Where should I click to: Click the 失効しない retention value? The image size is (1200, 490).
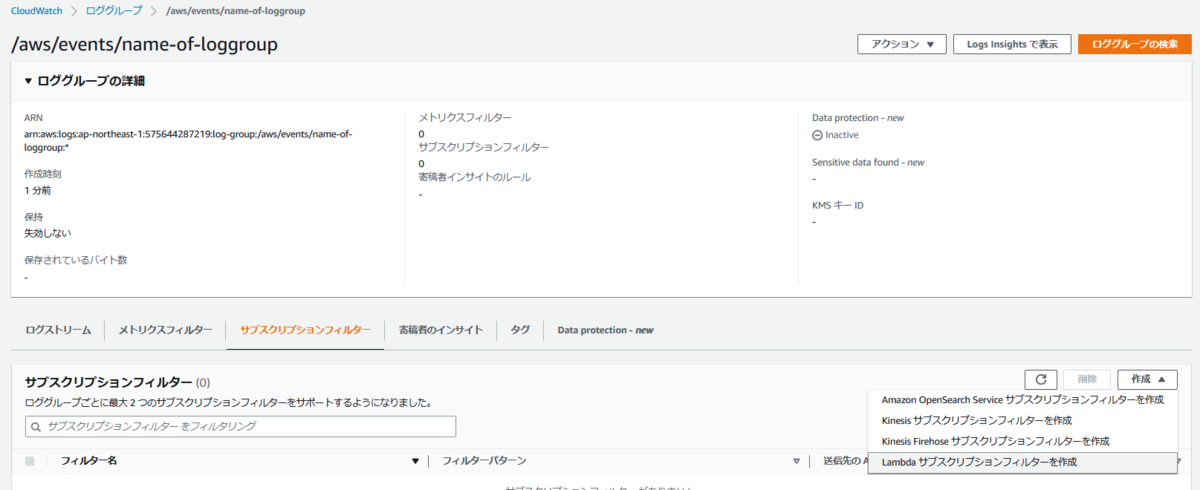point(49,233)
